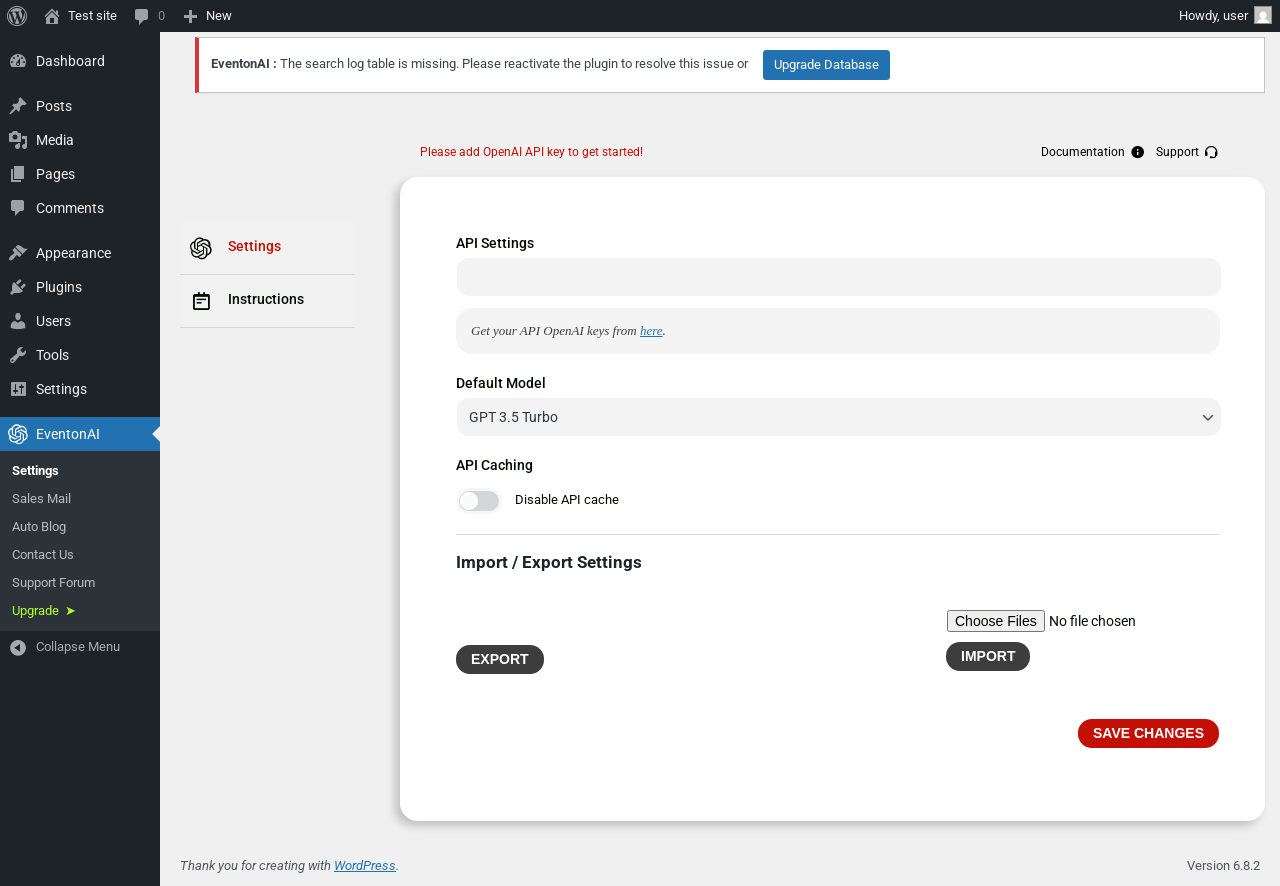Image resolution: width=1280 pixels, height=886 pixels.
Task: Open the EventonAI top-level menu item
Action: click(x=80, y=434)
